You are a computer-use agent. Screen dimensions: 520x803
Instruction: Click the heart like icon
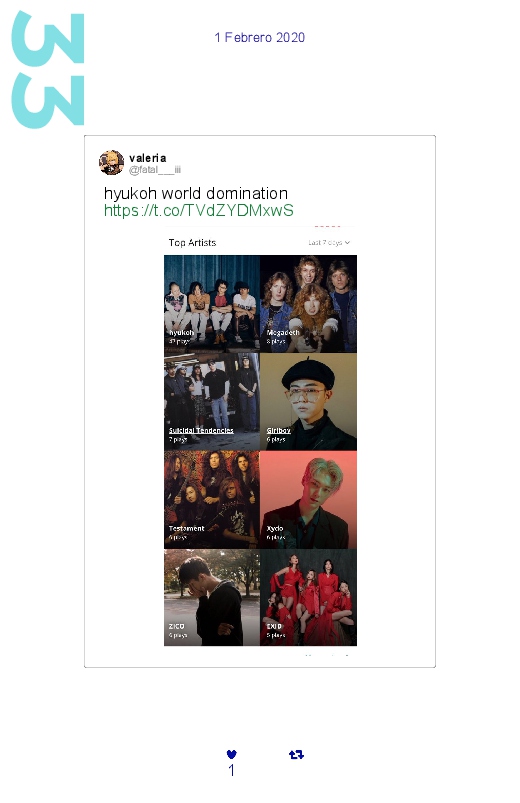tap(232, 754)
